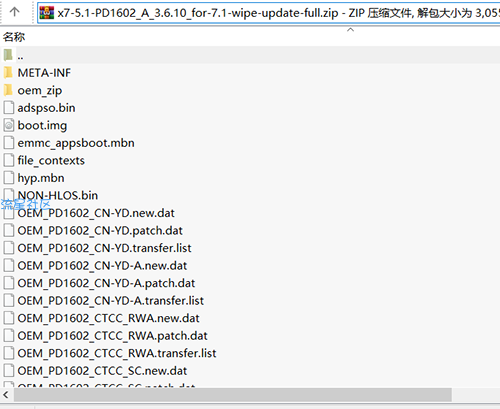Image resolution: width=500 pixels, height=409 pixels.
Task: Select emmc_appsboot.mbn file
Action: 76,143
